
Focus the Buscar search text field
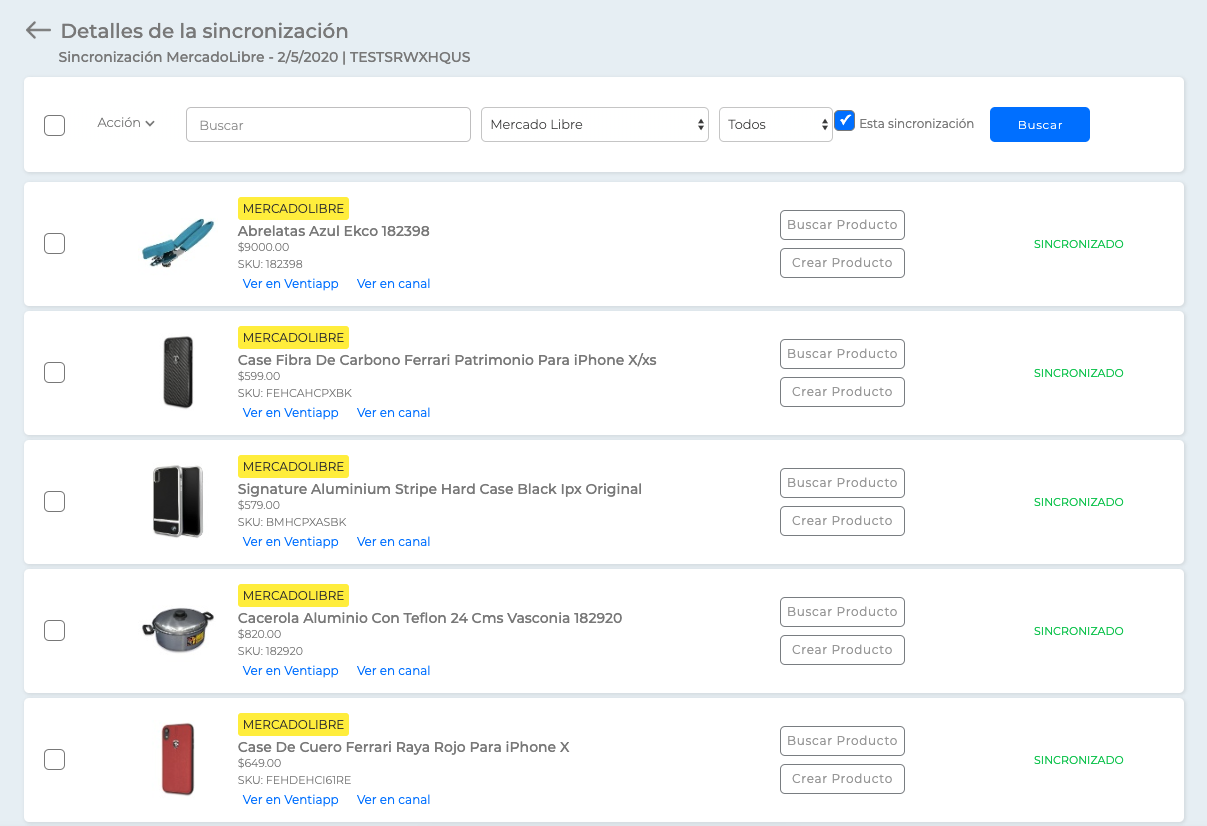click(x=328, y=125)
